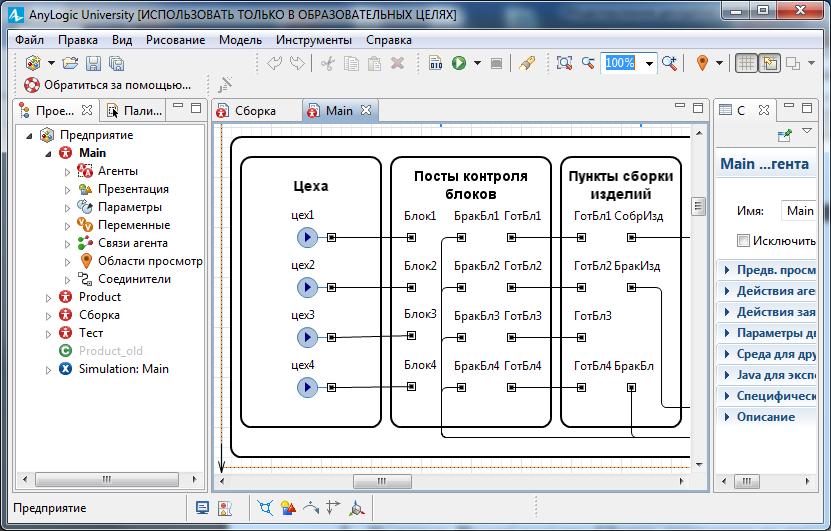Click the orange view area pin icon

[x=702, y=63]
